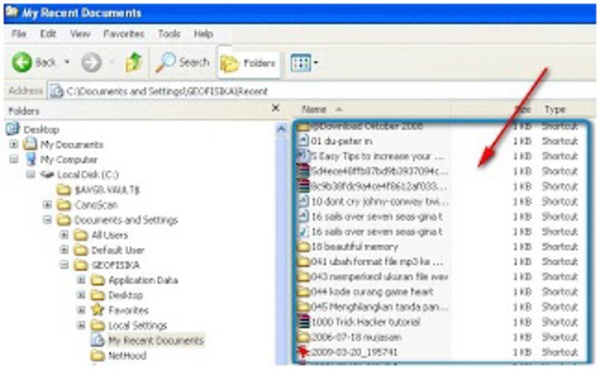Collapse the Local Disk (C:) node

click(x=31, y=175)
